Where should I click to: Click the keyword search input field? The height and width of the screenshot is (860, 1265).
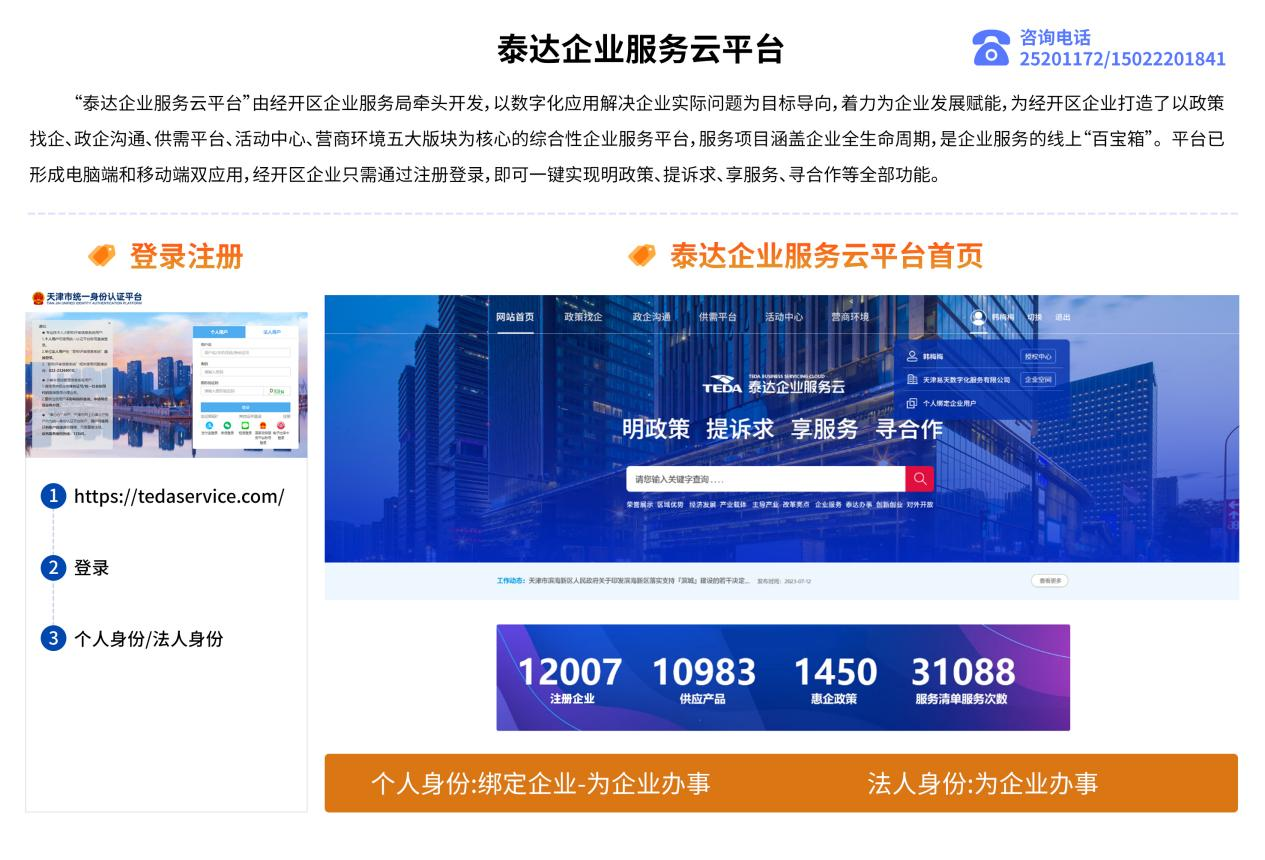(x=765, y=479)
